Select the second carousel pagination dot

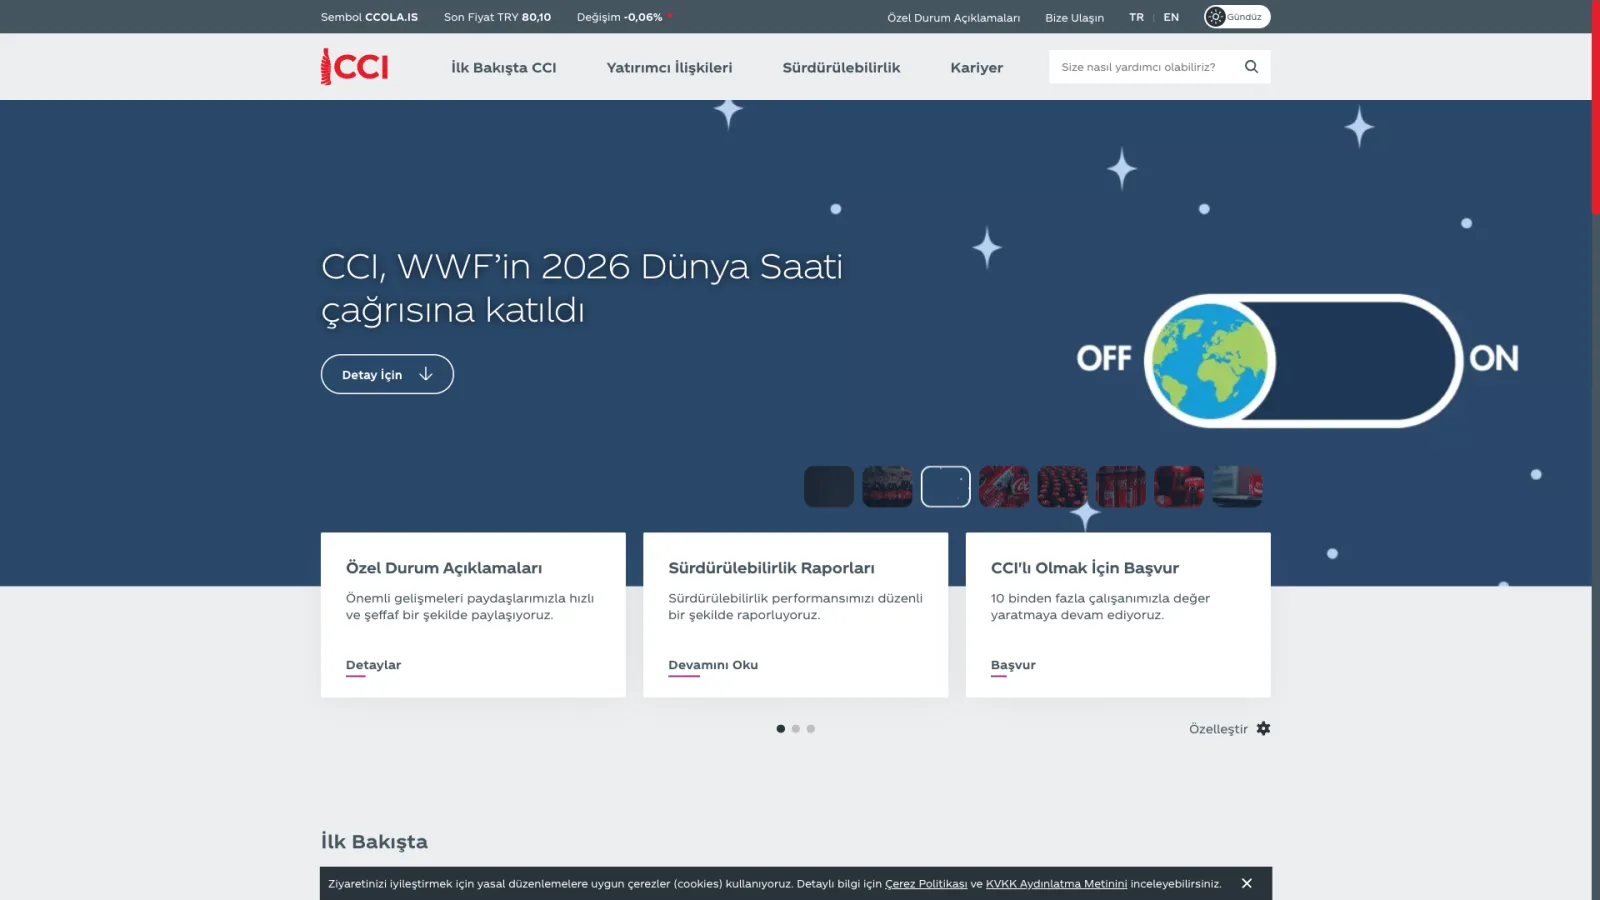[796, 729]
